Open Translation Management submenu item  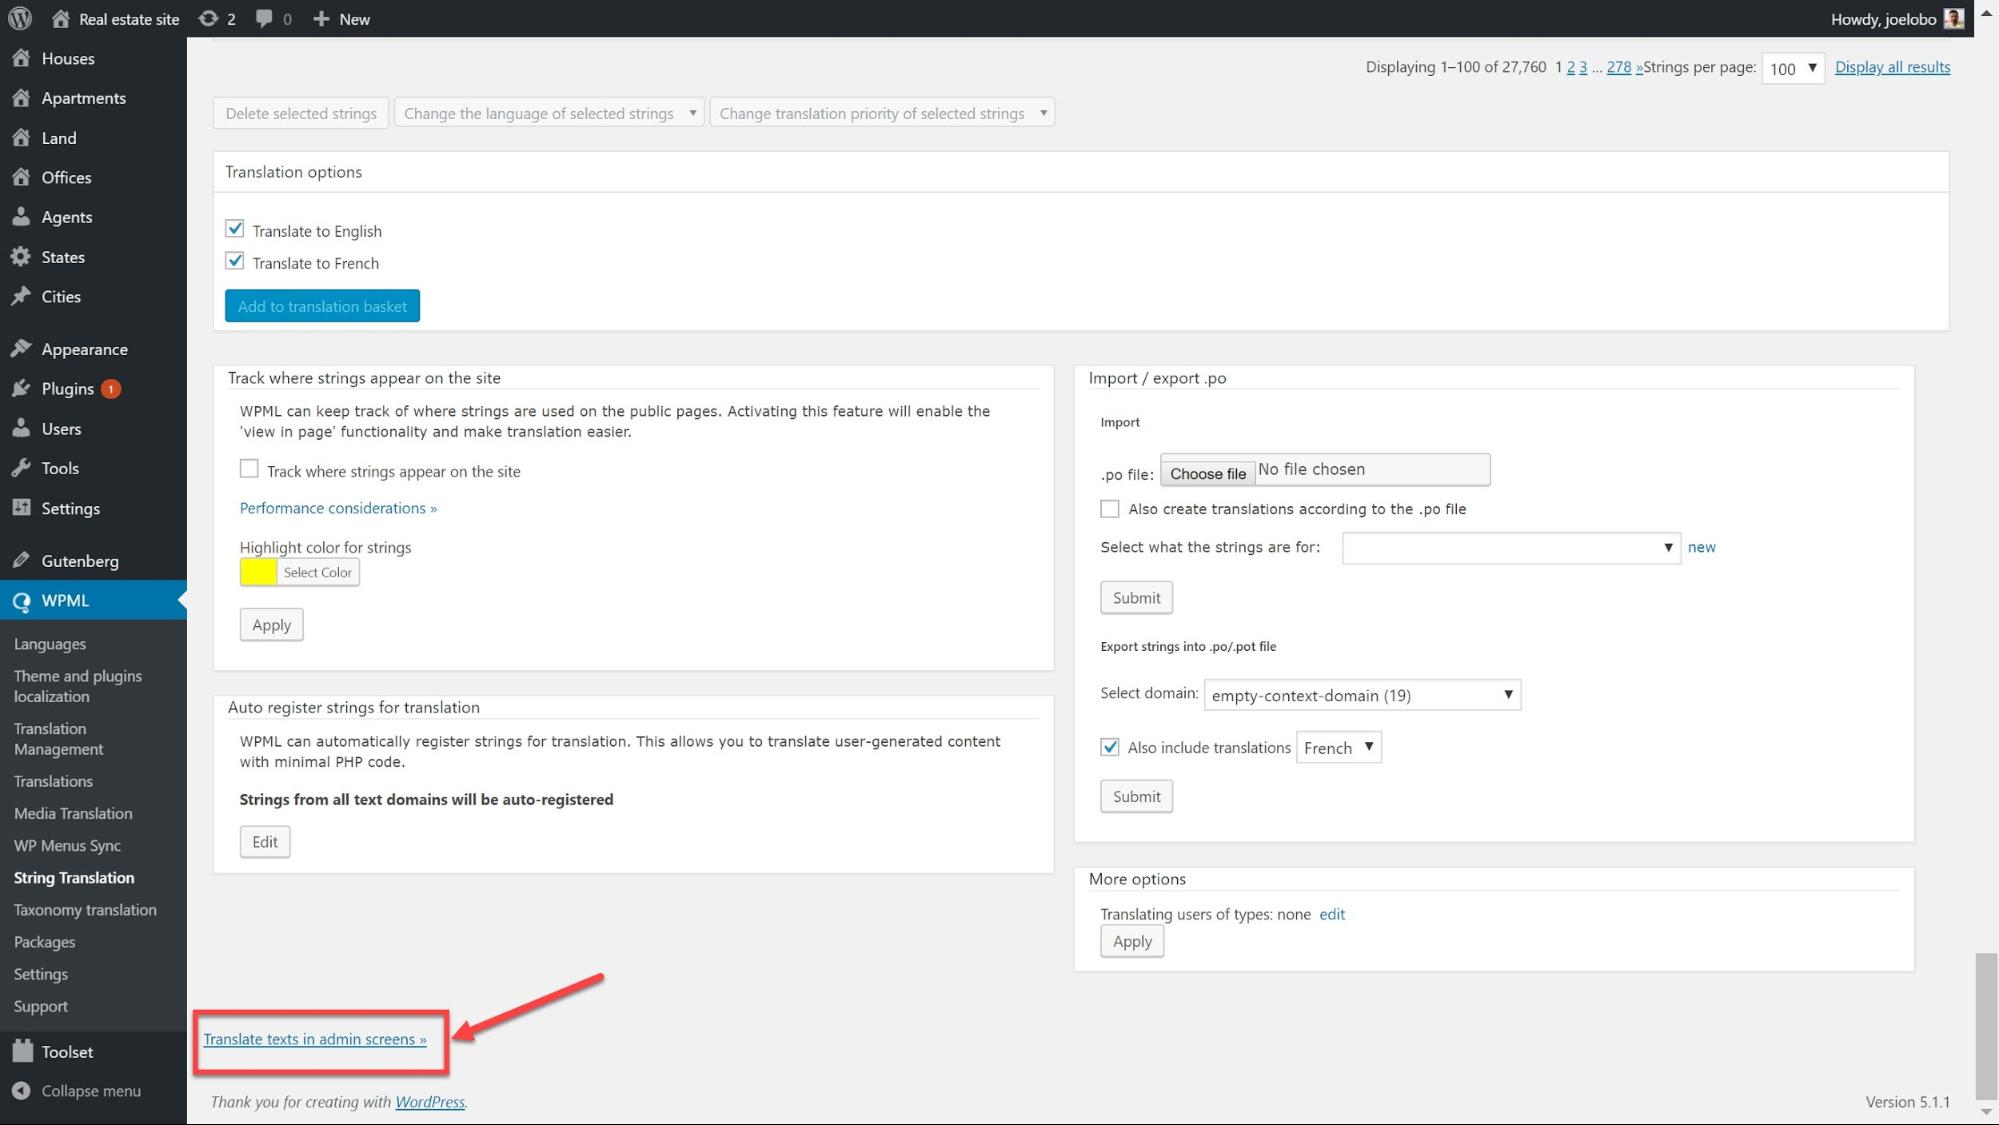click(x=58, y=739)
